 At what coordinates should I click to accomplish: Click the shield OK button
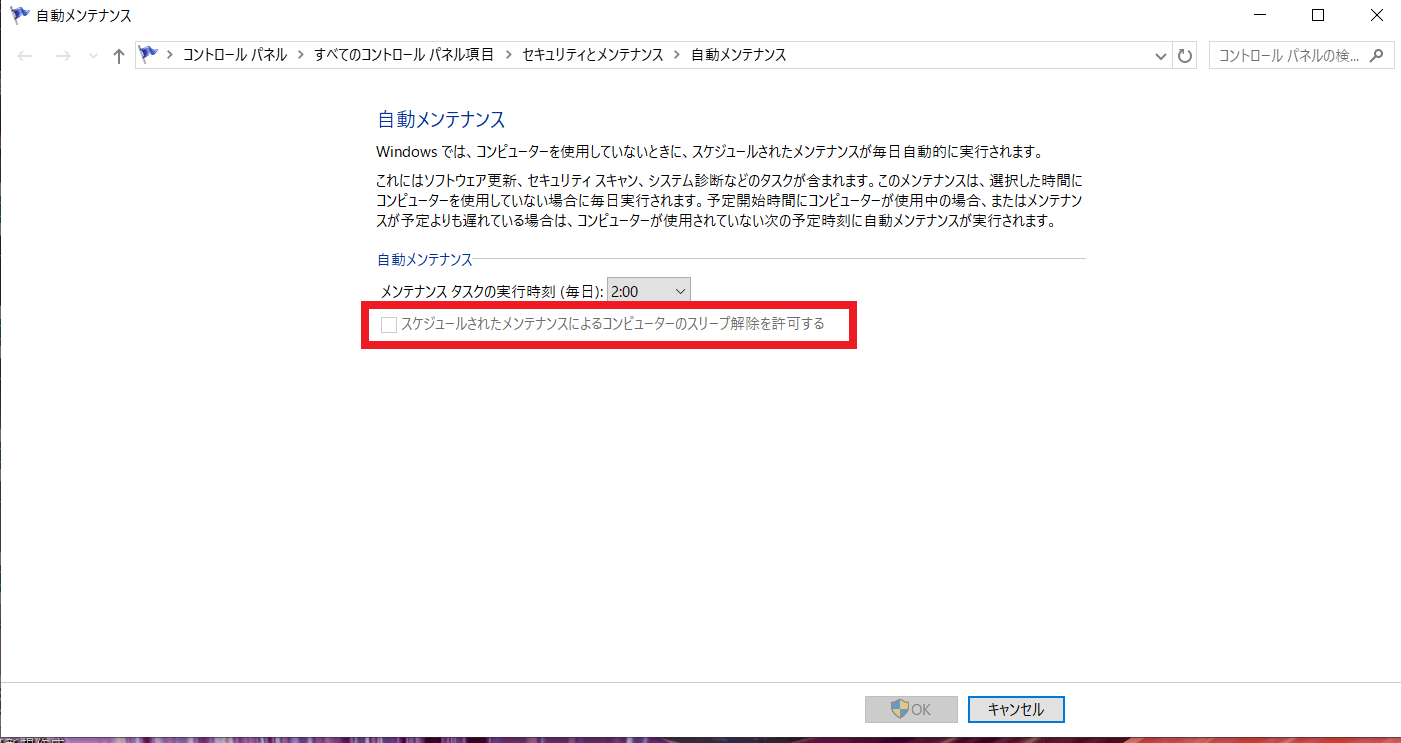911,709
